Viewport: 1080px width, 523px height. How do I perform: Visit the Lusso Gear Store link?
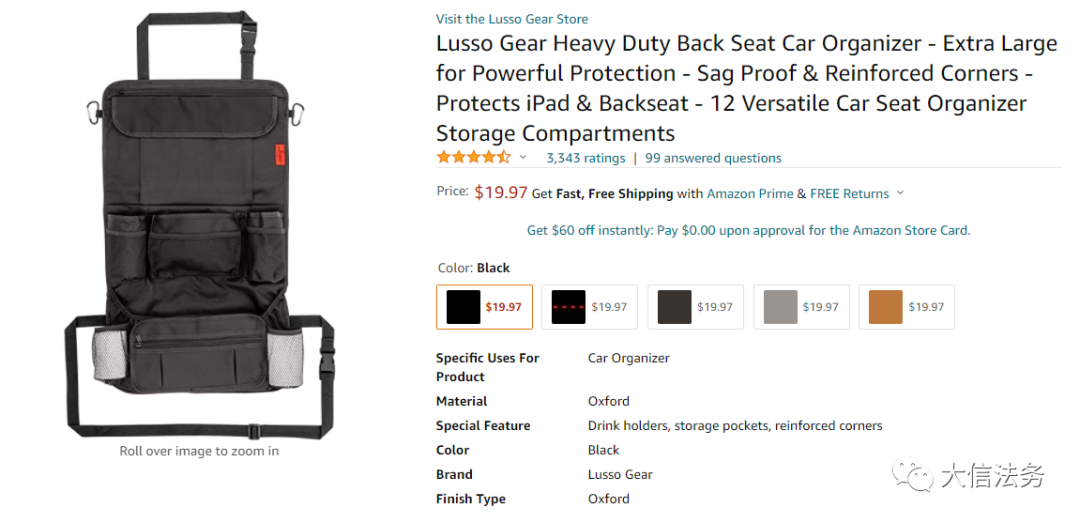pyautogui.click(x=512, y=19)
